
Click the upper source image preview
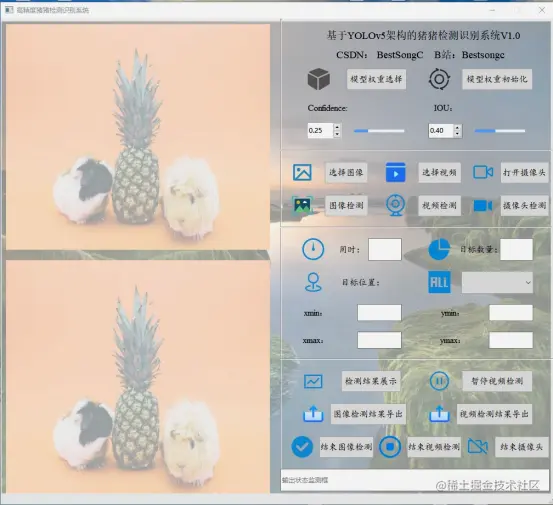(138, 137)
